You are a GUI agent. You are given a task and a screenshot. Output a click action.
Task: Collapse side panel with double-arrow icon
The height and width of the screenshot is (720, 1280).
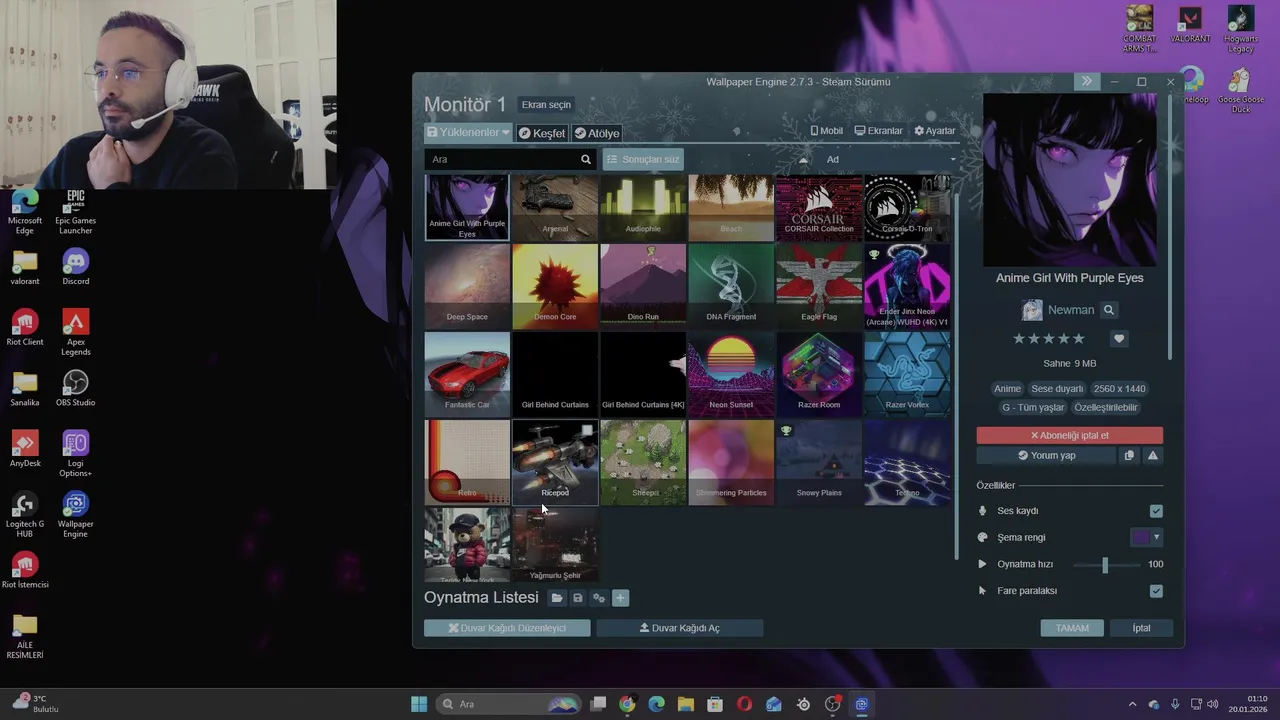click(x=1087, y=81)
